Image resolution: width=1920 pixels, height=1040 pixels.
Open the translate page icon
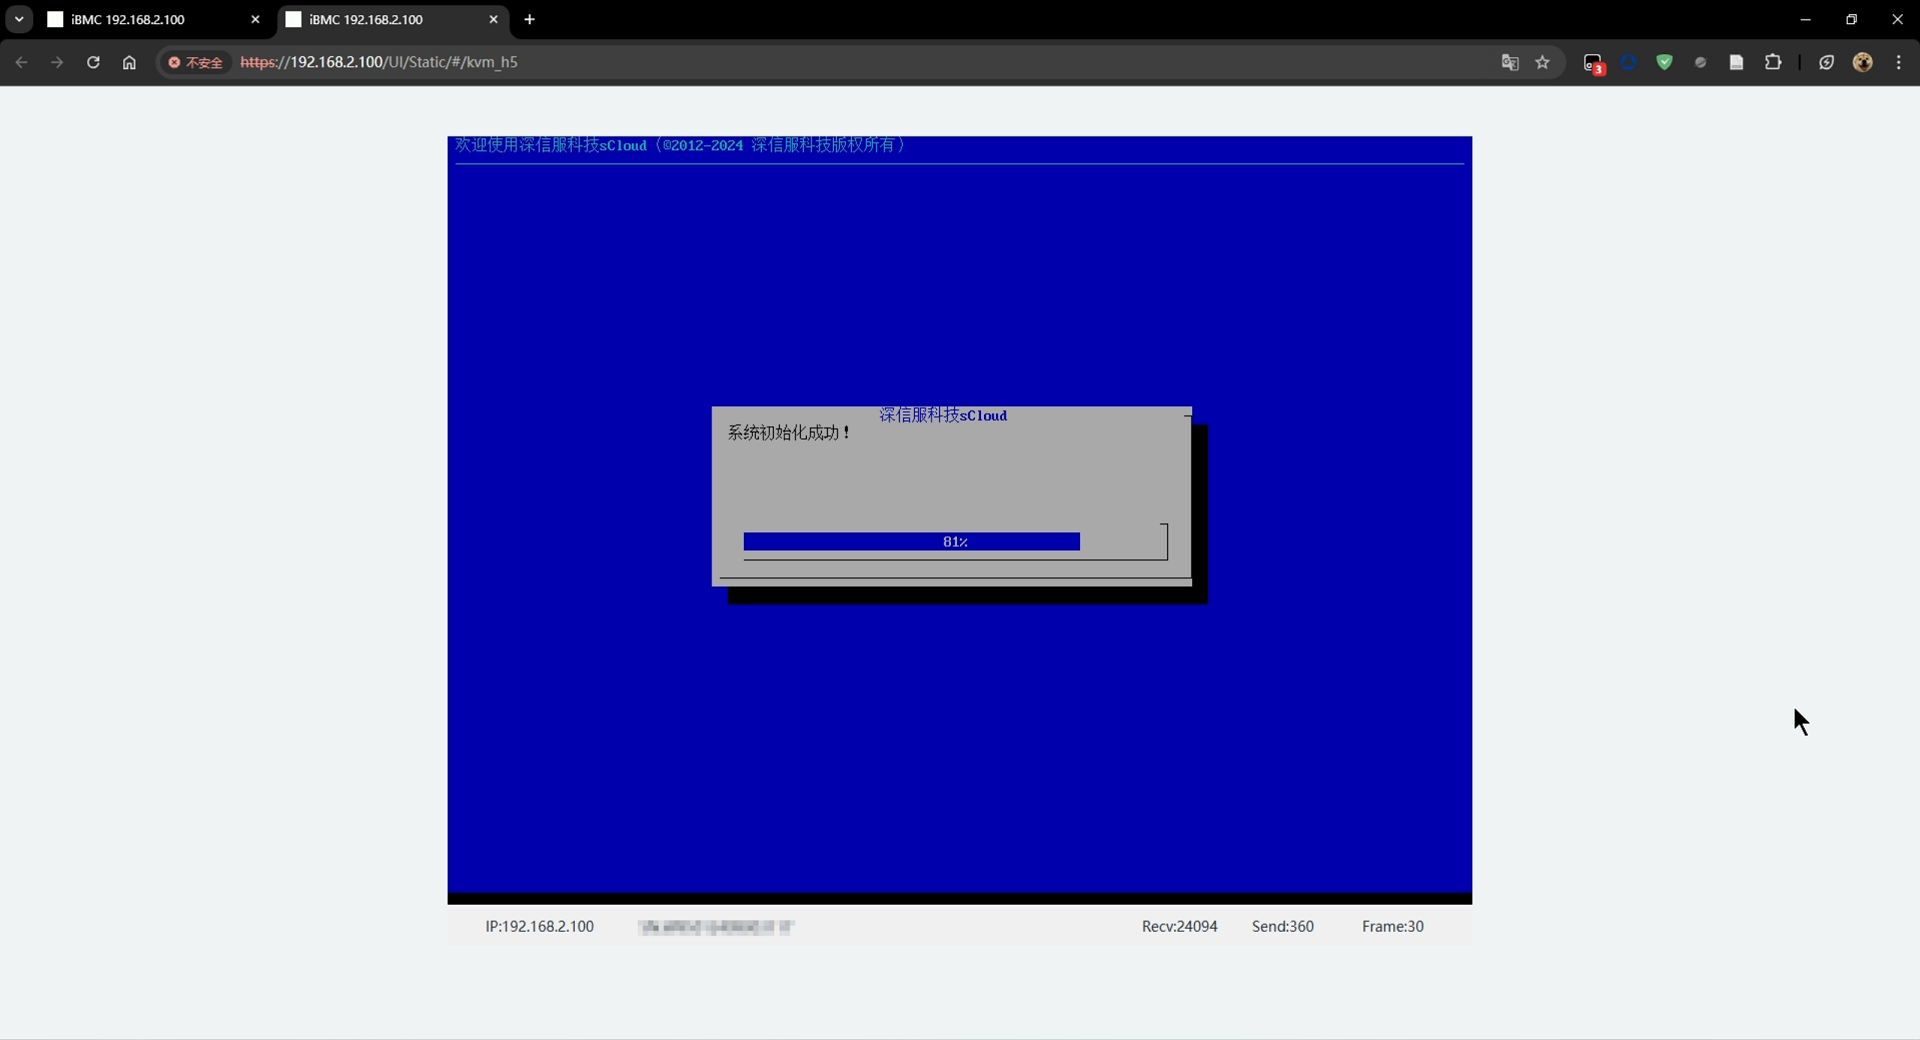1510,62
